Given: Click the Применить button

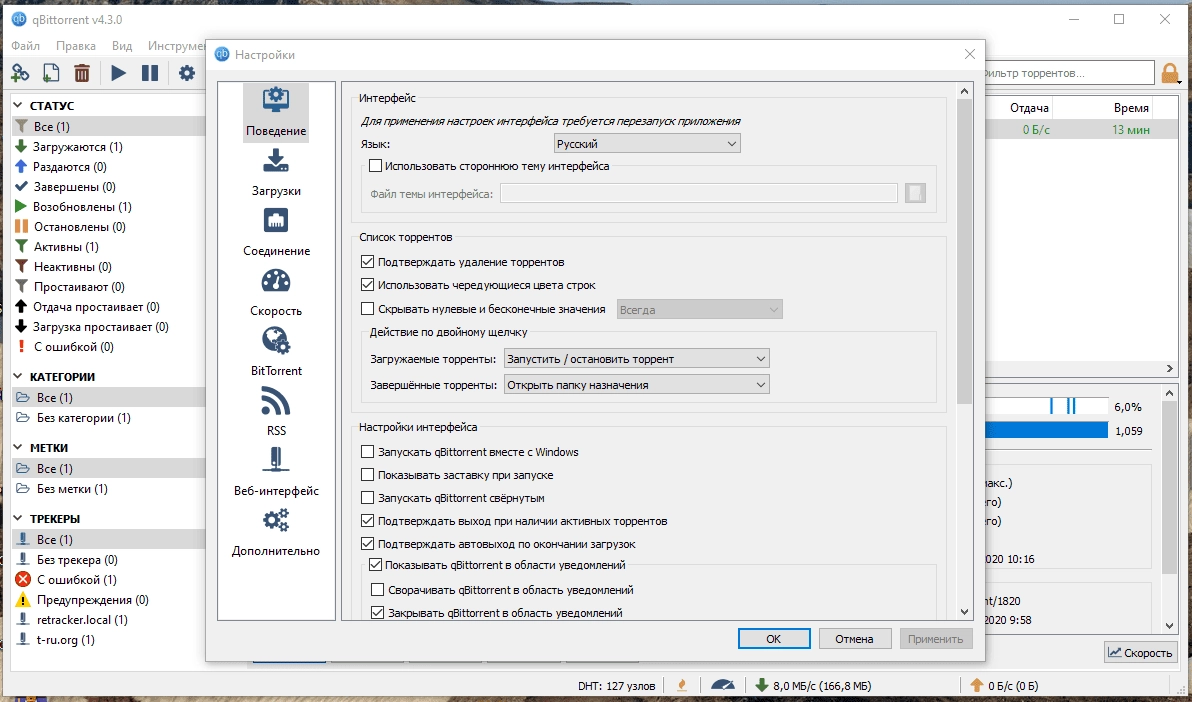Looking at the screenshot, I should [936, 639].
